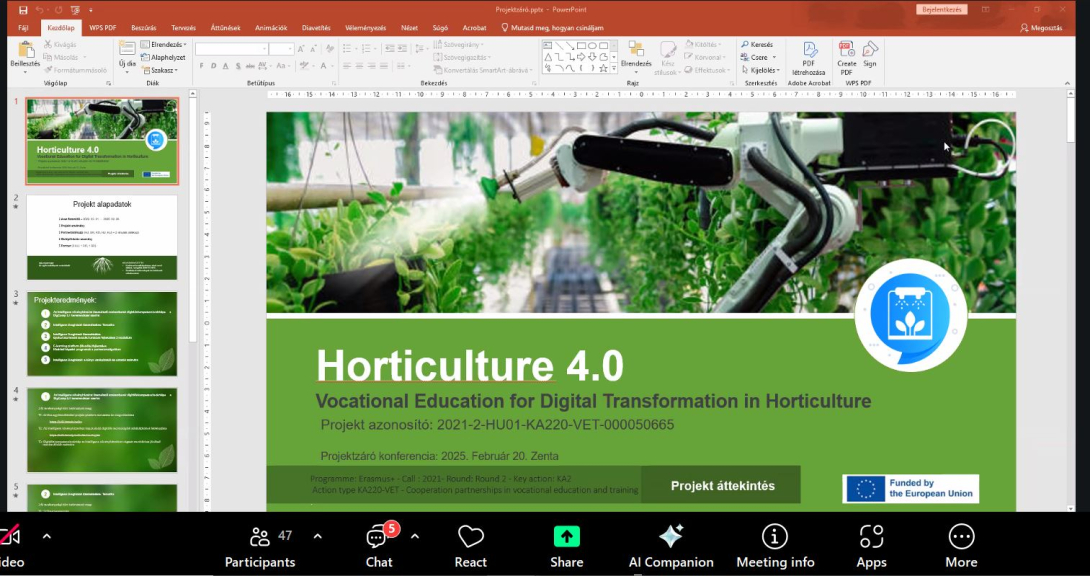Expand the Elrendezés layout dropdown
The height and width of the screenshot is (576, 1090).
point(166,45)
